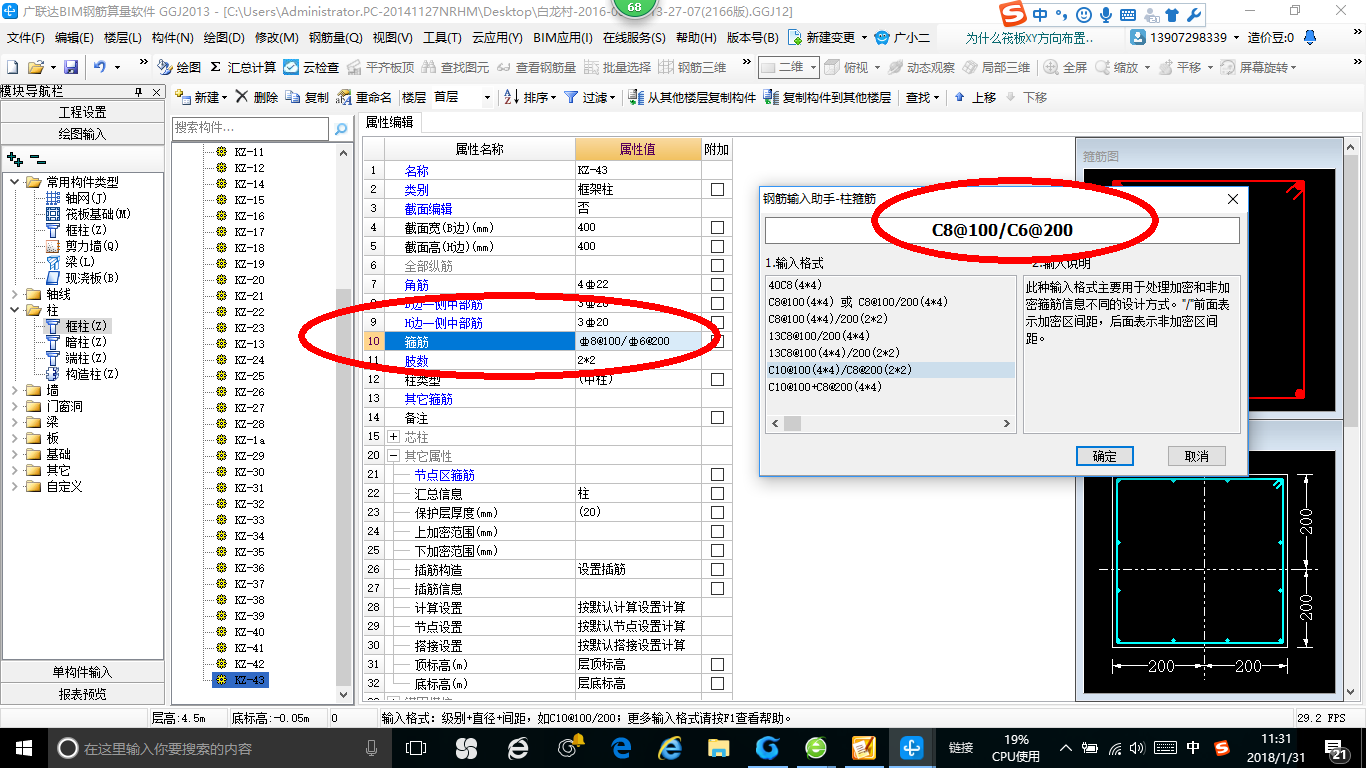Image resolution: width=1366 pixels, height=768 pixels.
Task: Click the 重命名 rename tool
Action: point(364,97)
